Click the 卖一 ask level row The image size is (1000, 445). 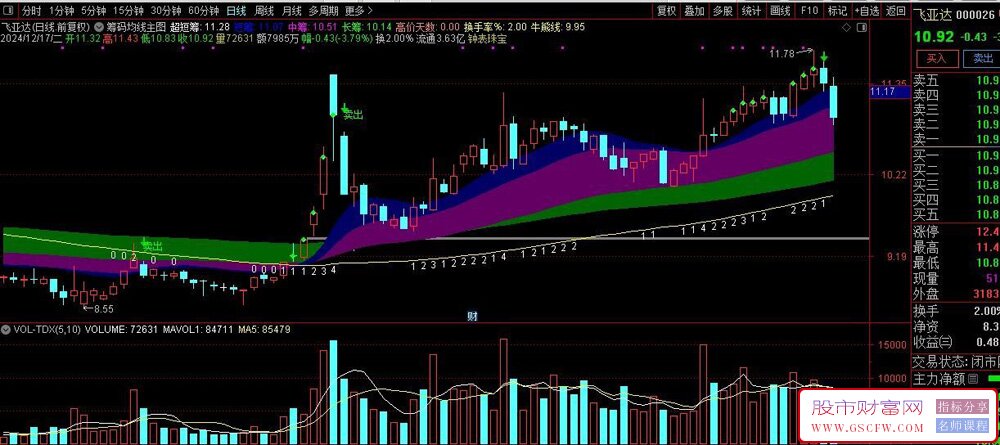pyautogui.click(x=956, y=139)
